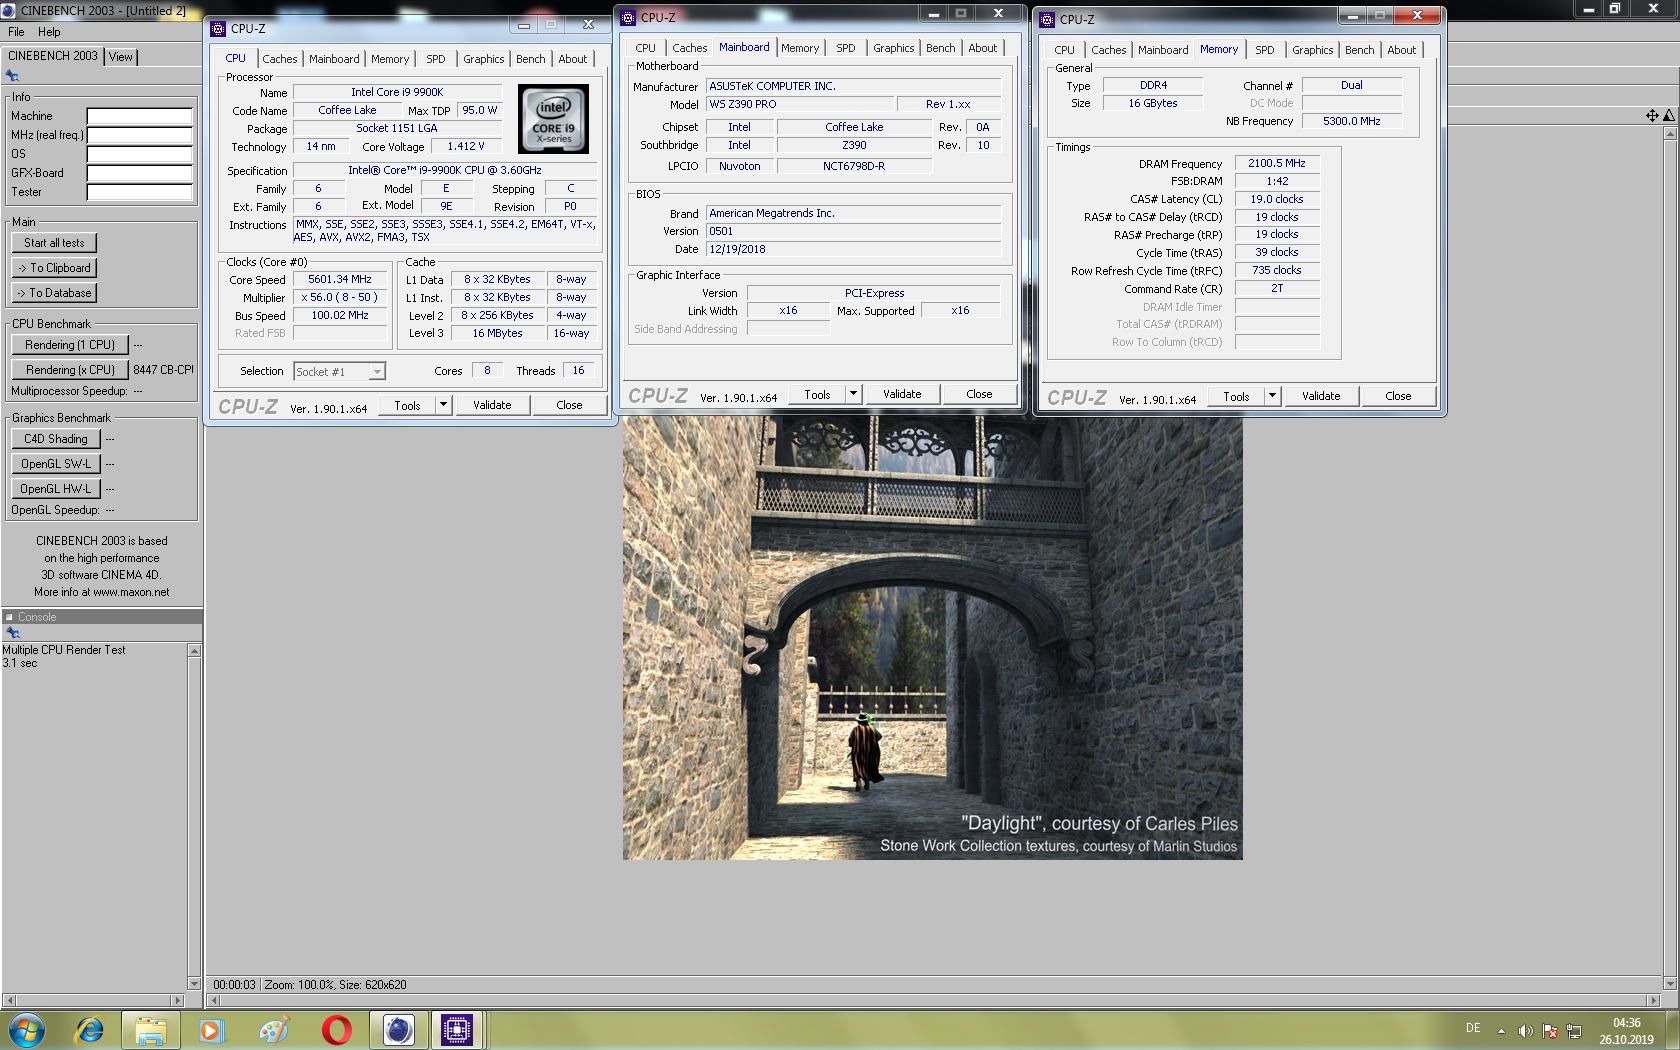Start the C4D Shading test
This screenshot has height=1050, width=1680.
point(56,439)
